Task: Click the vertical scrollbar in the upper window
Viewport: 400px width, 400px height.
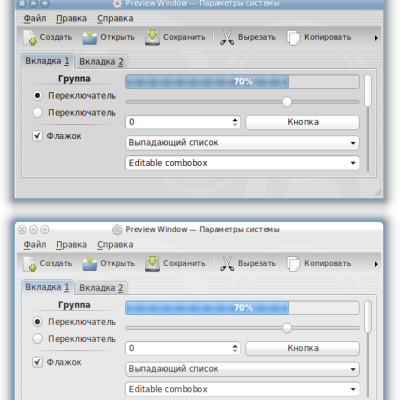Action: (368, 123)
